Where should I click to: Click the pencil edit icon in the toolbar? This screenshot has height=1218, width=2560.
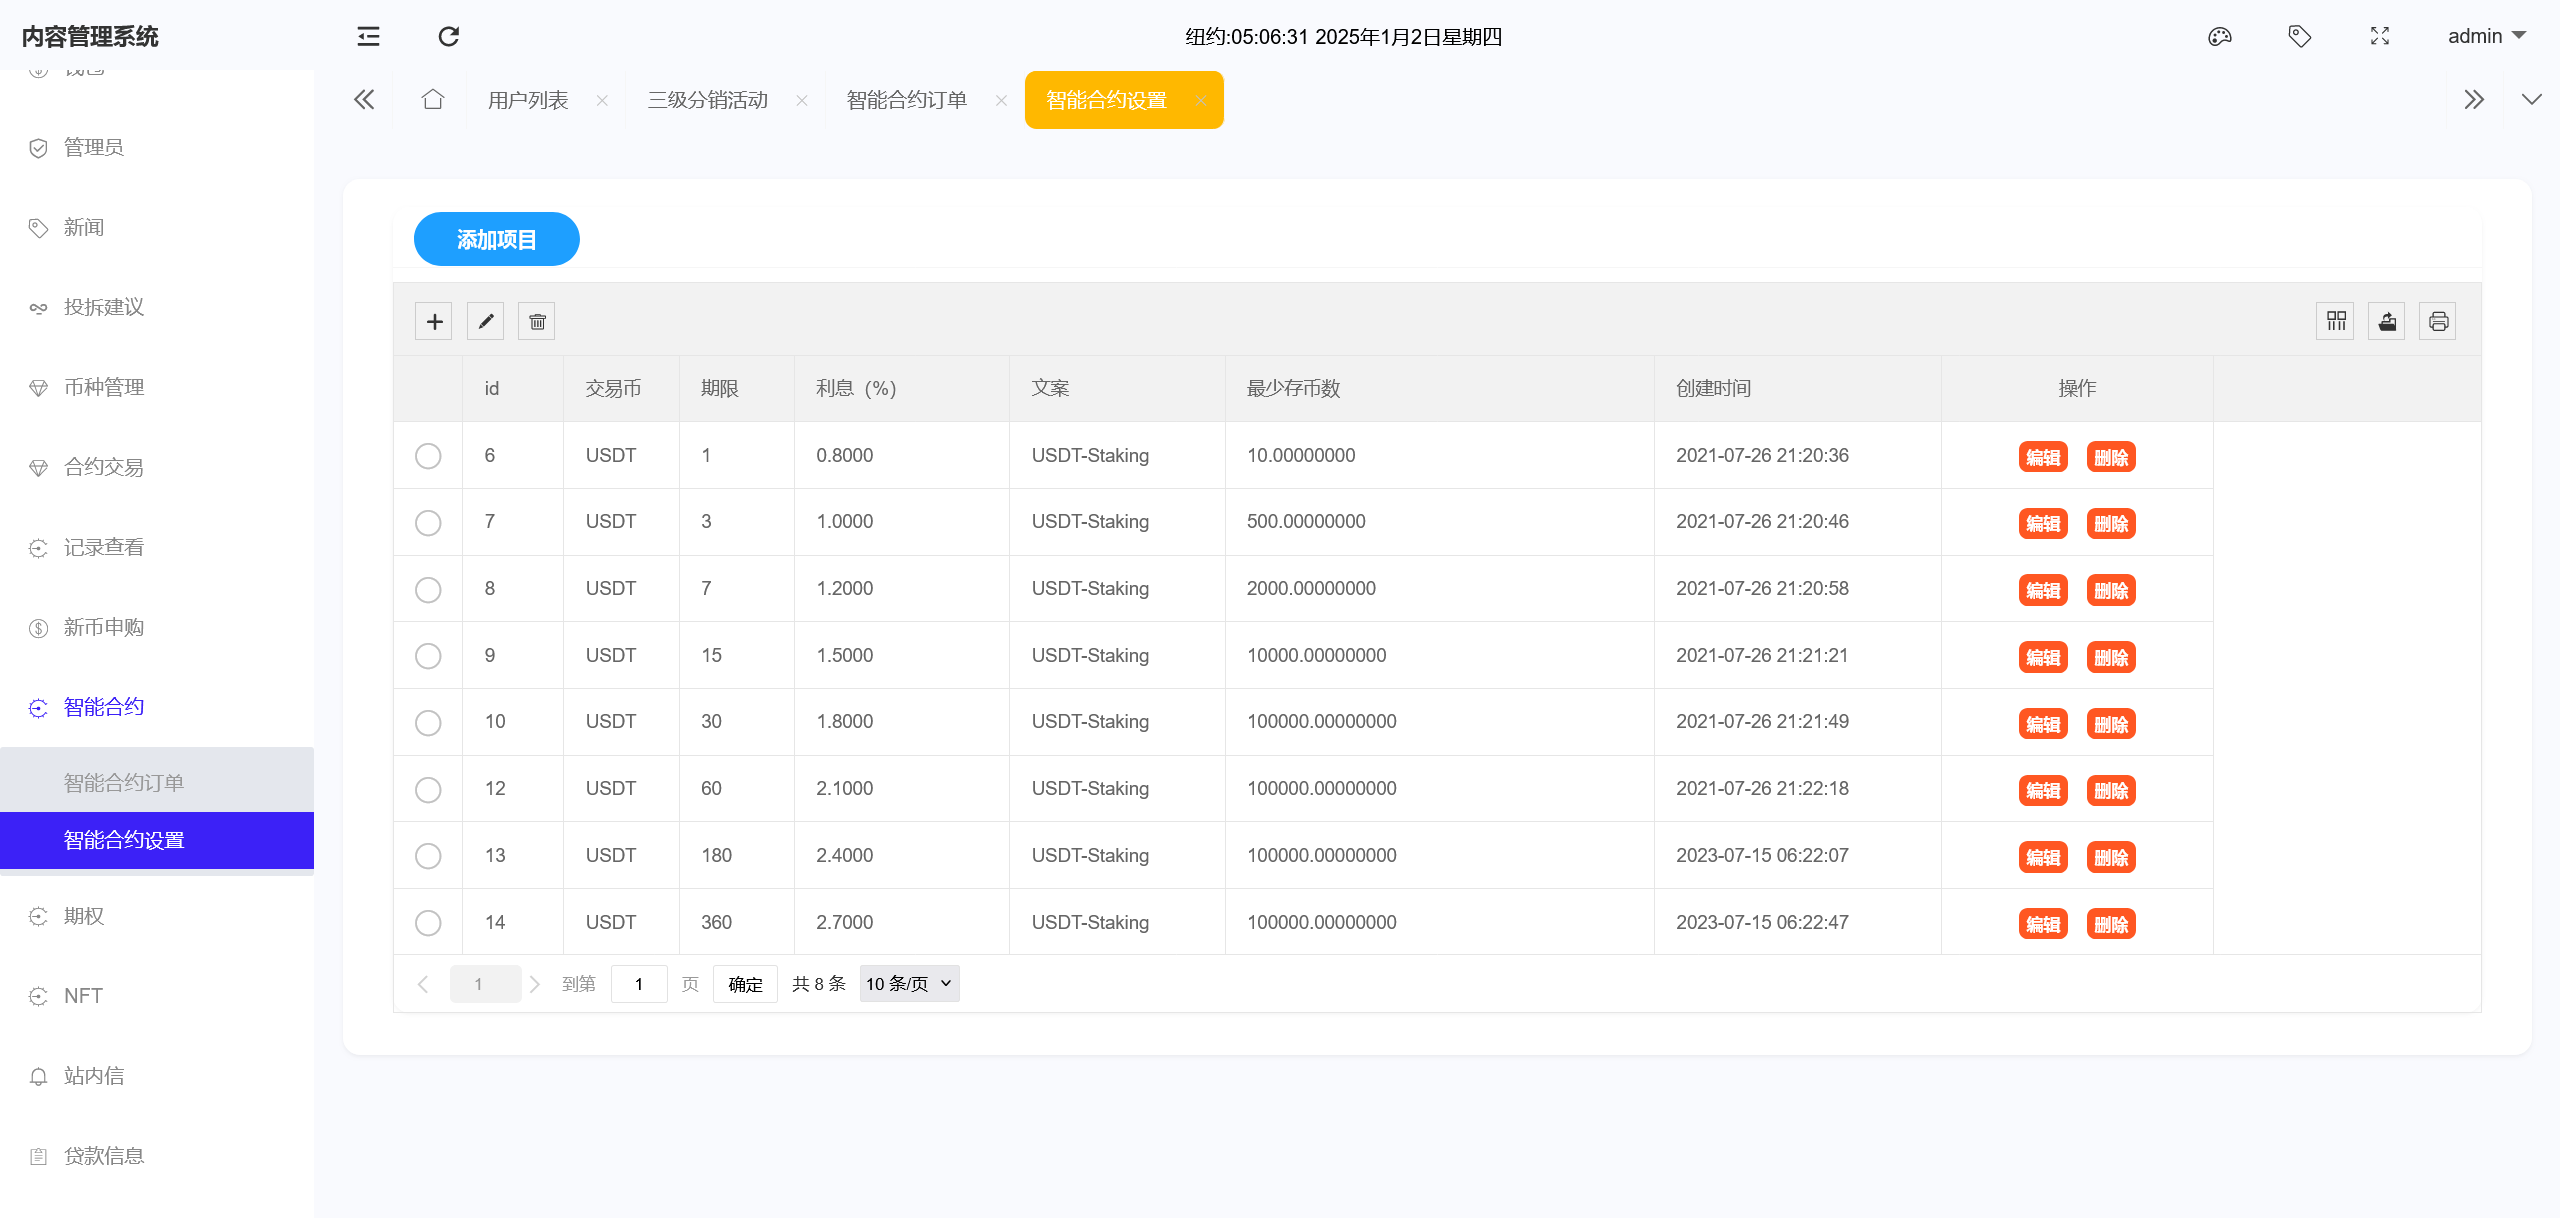coord(486,321)
